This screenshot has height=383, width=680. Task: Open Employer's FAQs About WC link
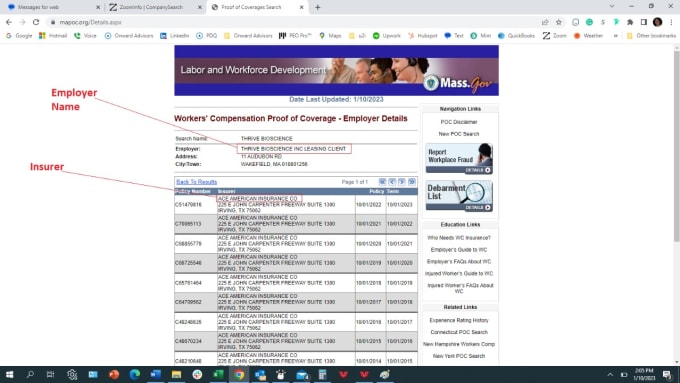(459, 262)
